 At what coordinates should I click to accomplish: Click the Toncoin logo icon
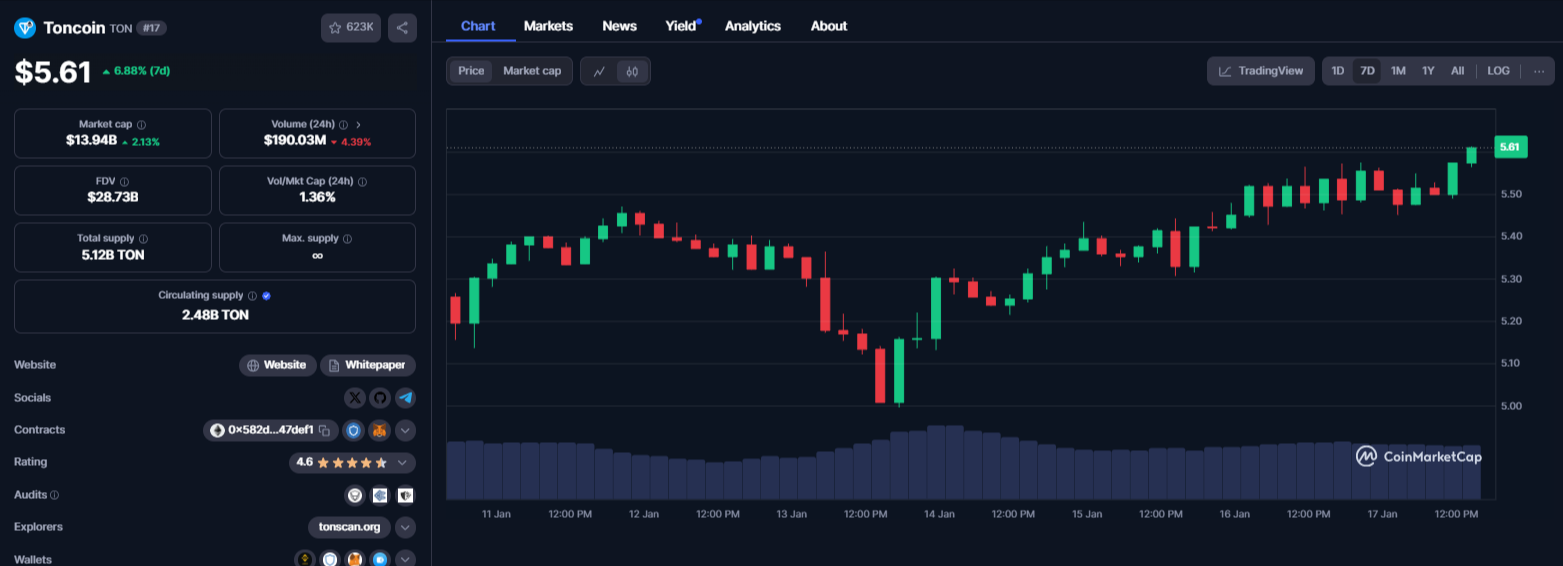click(x=24, y=28)
